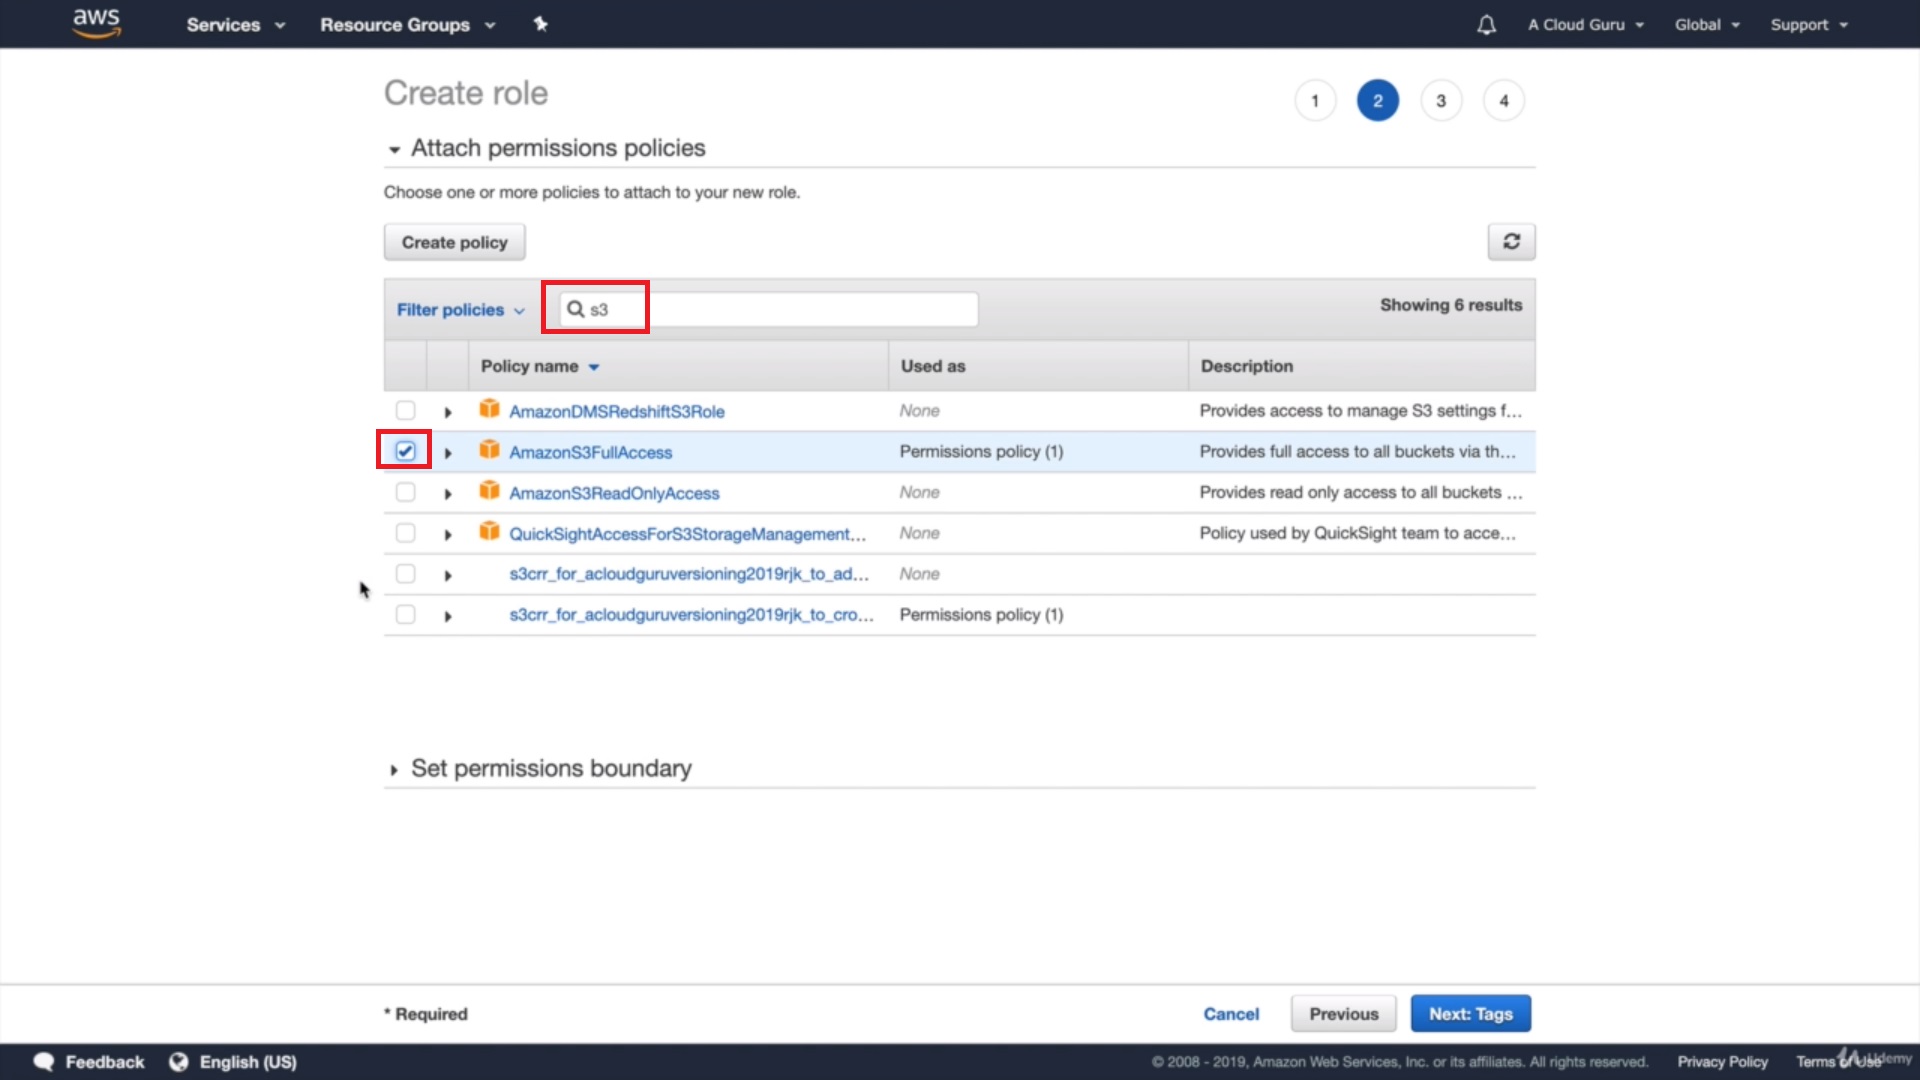This screenshot has height=1080, width=1920.
Task: Uncheck the AmazonS3FullAccess policy checkbox
Action: tap(405, 451)
